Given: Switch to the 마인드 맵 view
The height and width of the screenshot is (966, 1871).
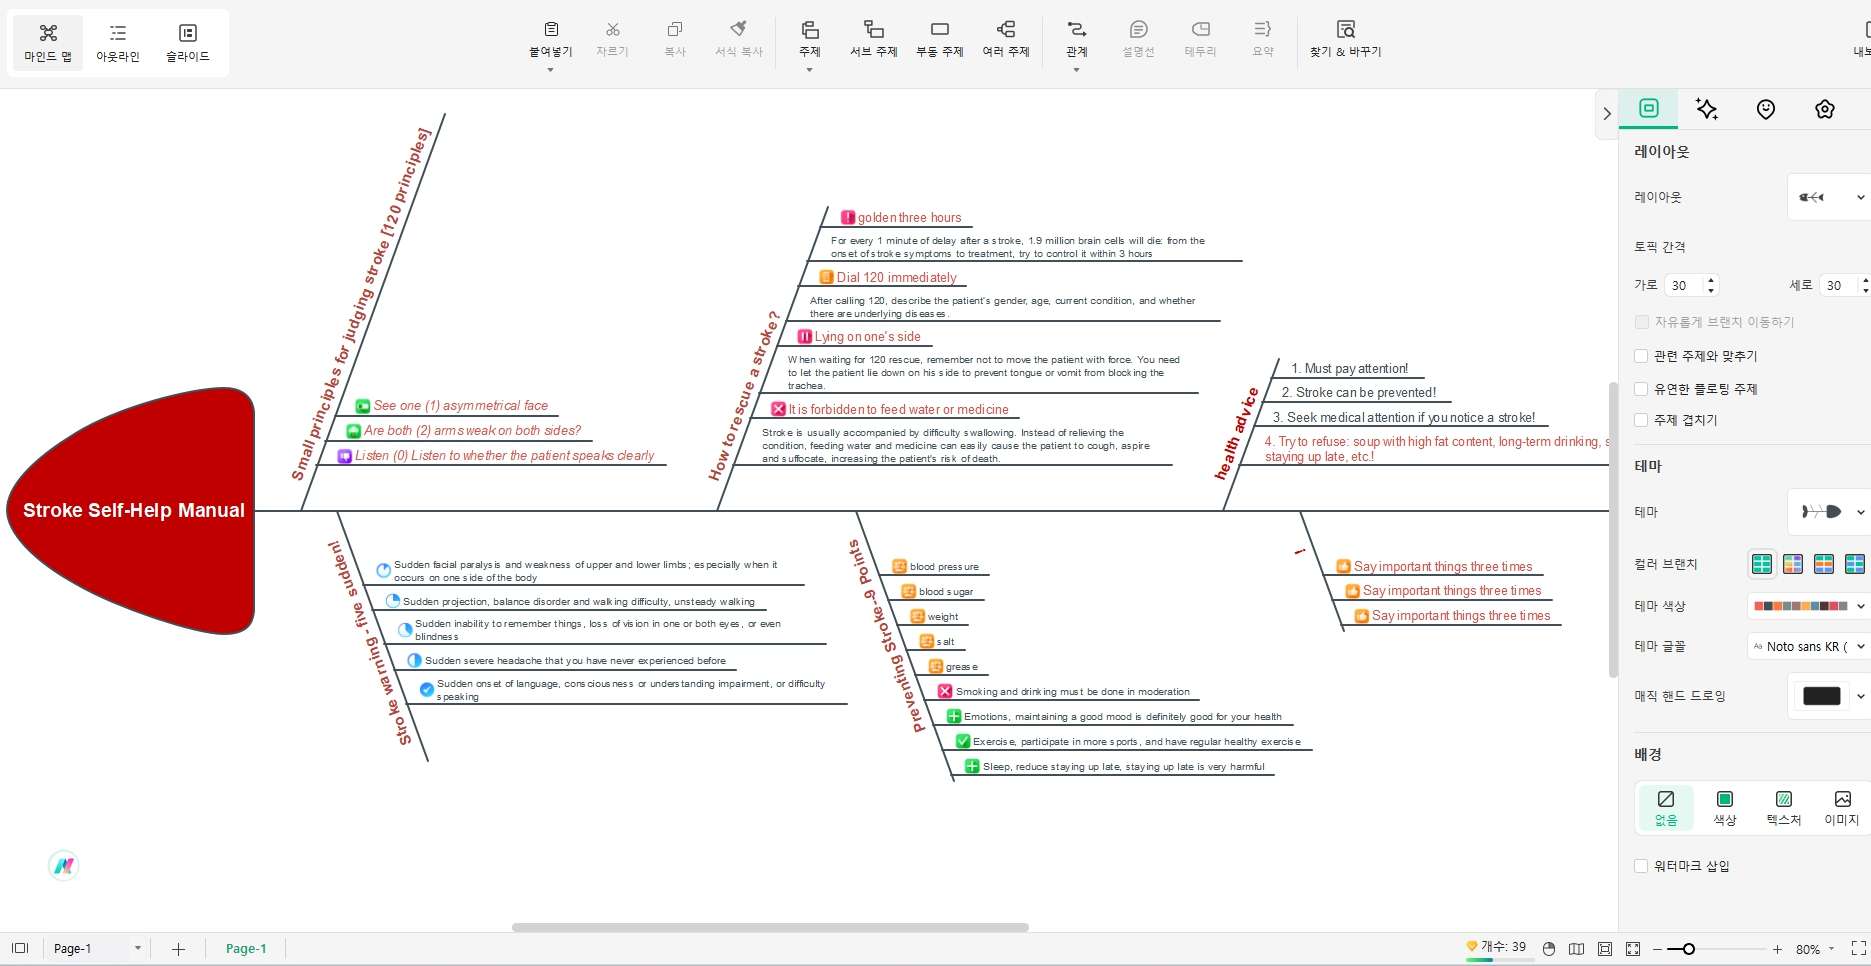Looking at the screenshot, I should 48,43.
